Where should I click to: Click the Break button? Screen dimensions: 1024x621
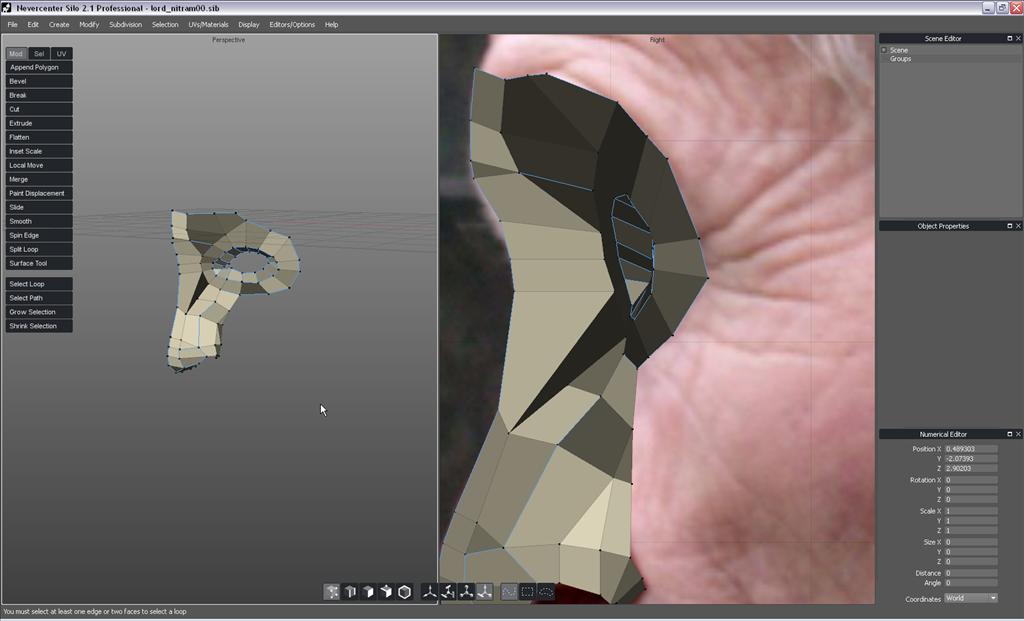pos(39,95)
